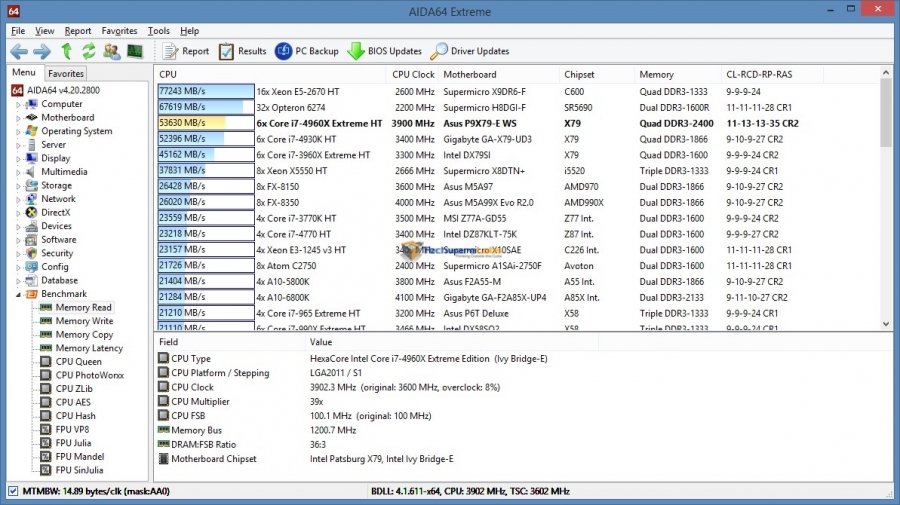Open CPU AES benchmark
The image size is (900, 505).
72,402
